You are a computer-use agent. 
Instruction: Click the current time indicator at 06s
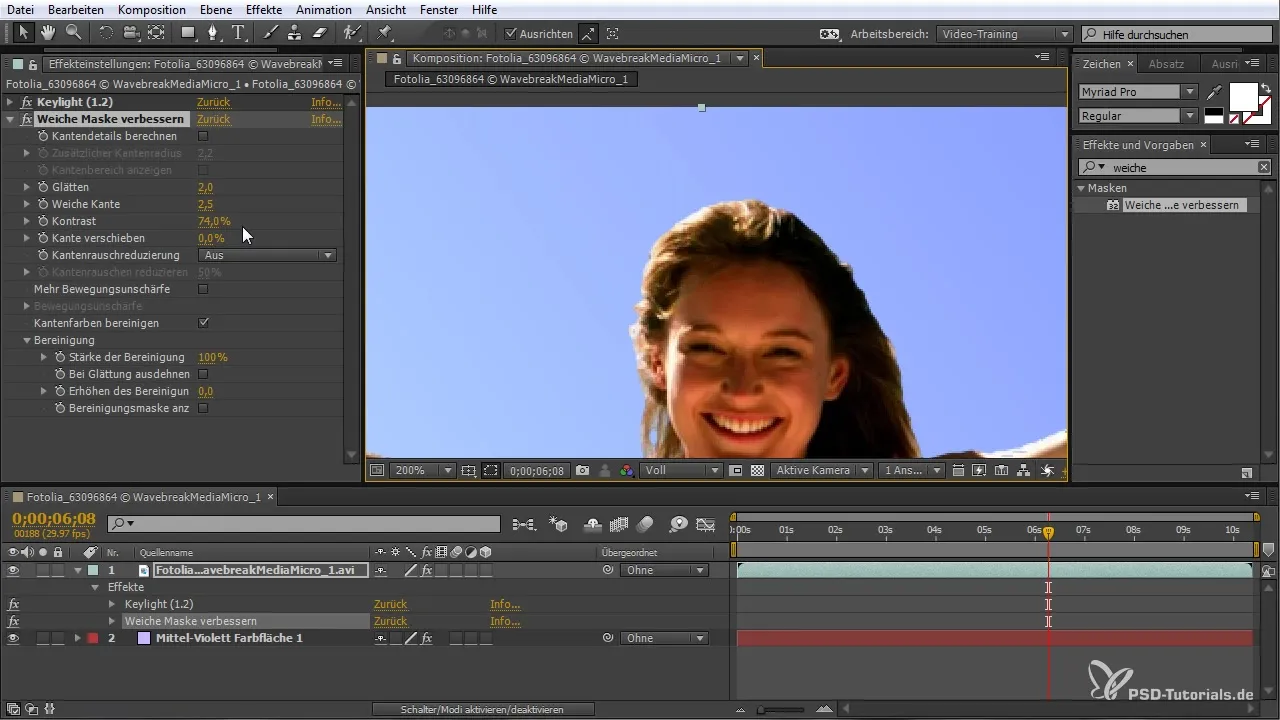coord(1048,534)
